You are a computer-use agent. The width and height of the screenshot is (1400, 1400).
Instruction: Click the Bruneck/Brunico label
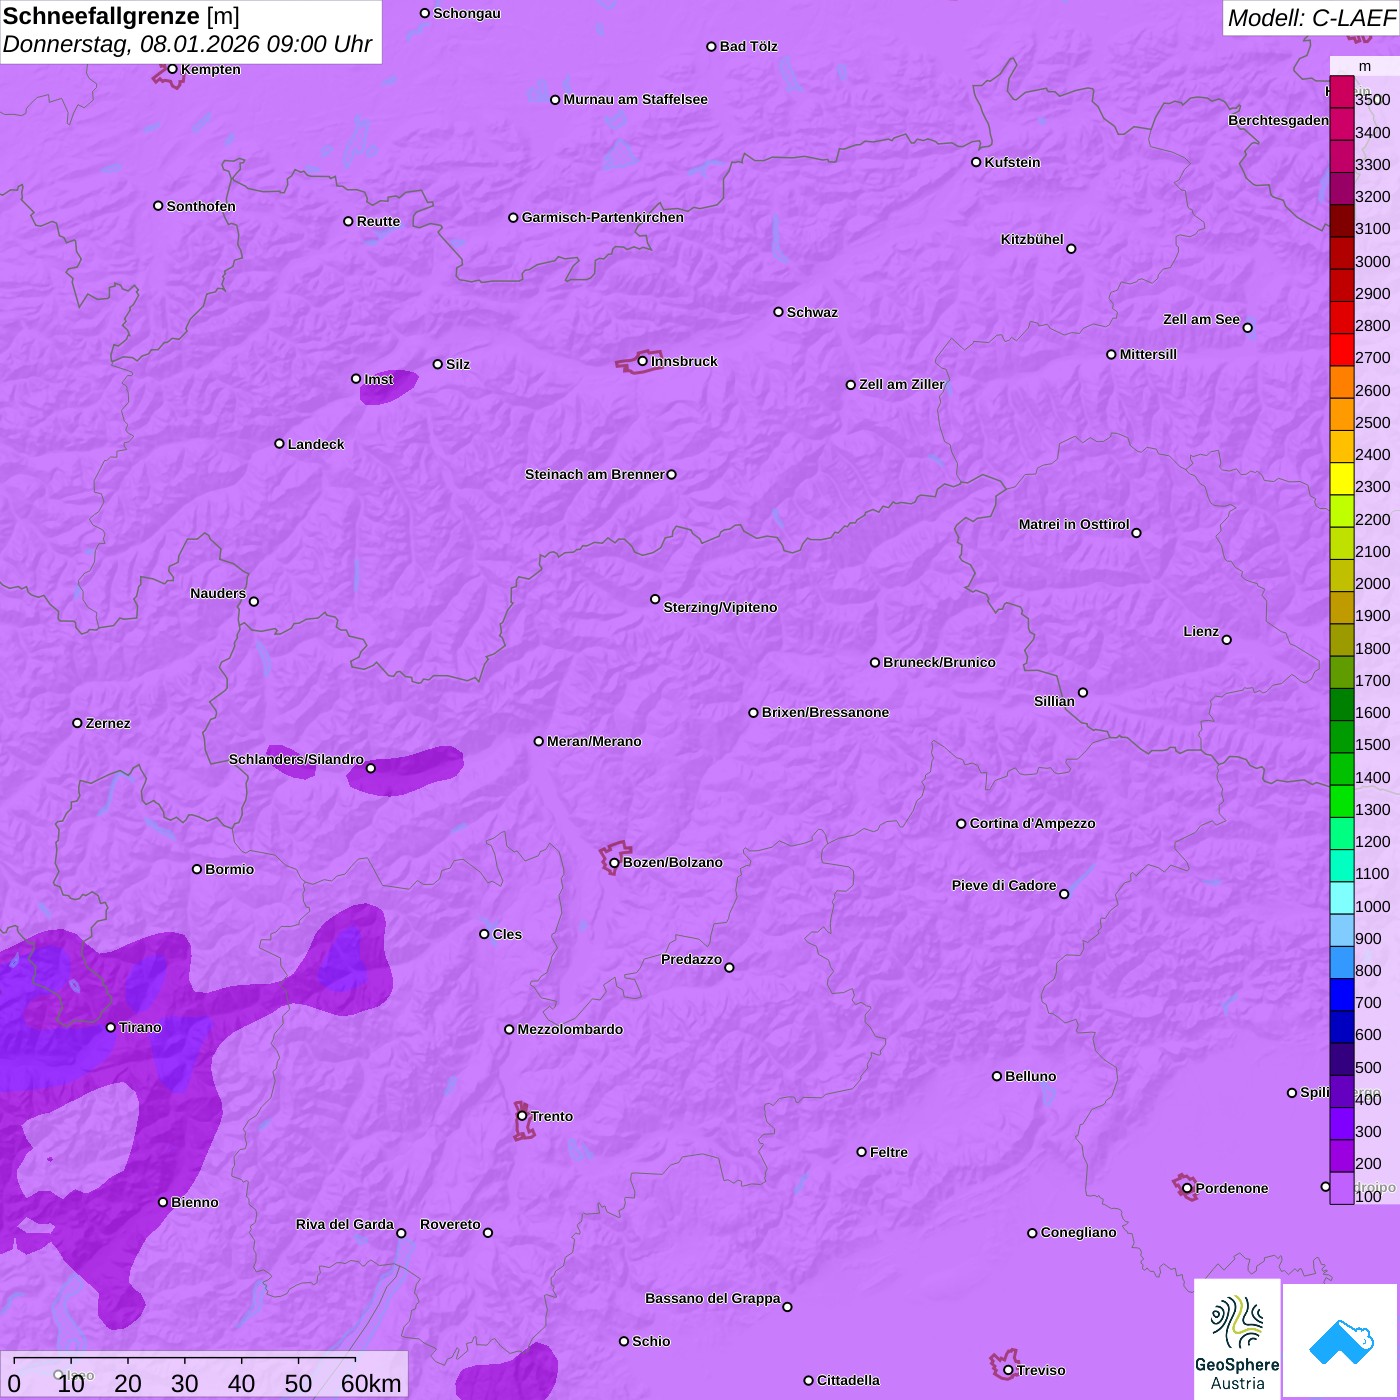point(939,662)
